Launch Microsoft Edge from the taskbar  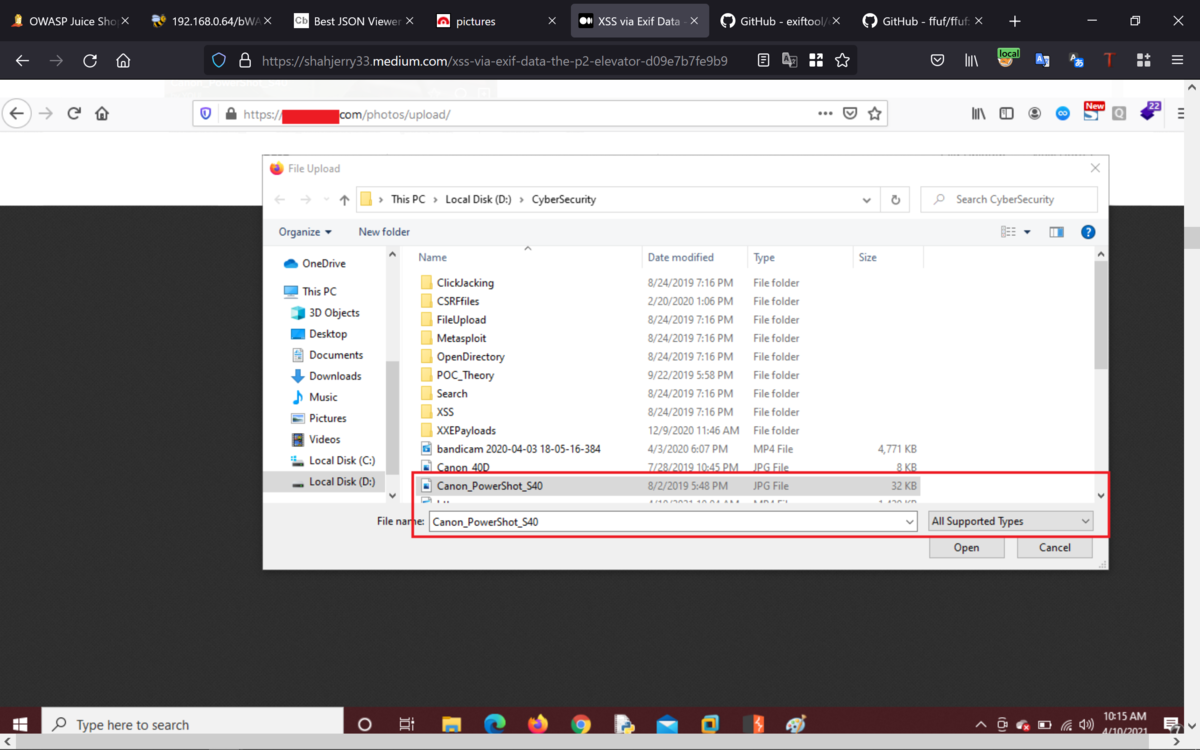pos(494,724)
